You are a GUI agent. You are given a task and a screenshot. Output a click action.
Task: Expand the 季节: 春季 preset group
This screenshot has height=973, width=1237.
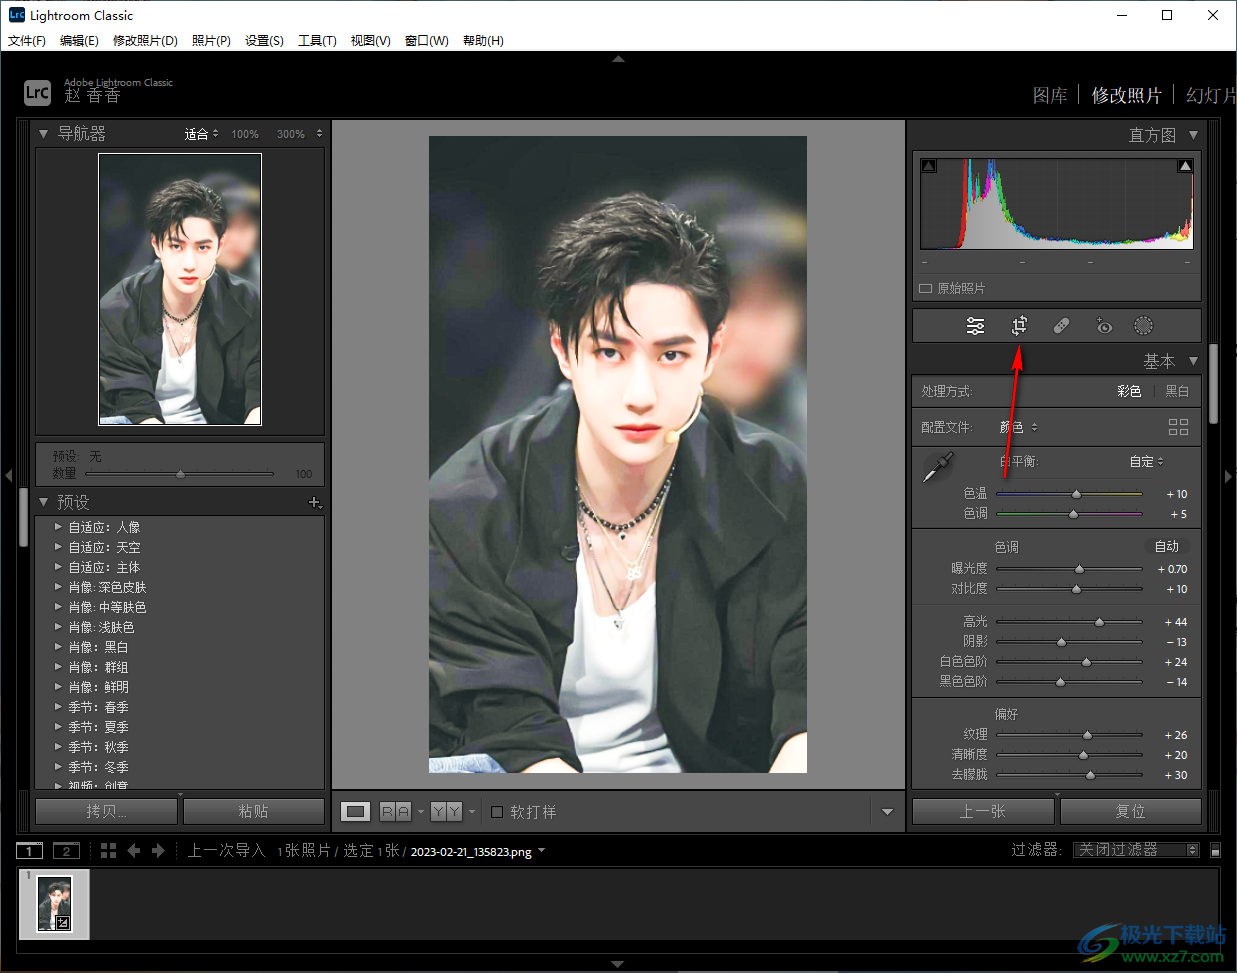[58, 707]
